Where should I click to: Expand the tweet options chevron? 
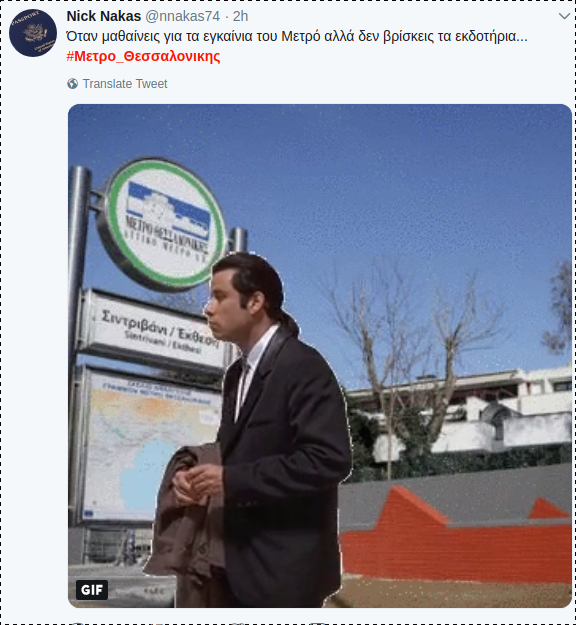pos(564,16)
